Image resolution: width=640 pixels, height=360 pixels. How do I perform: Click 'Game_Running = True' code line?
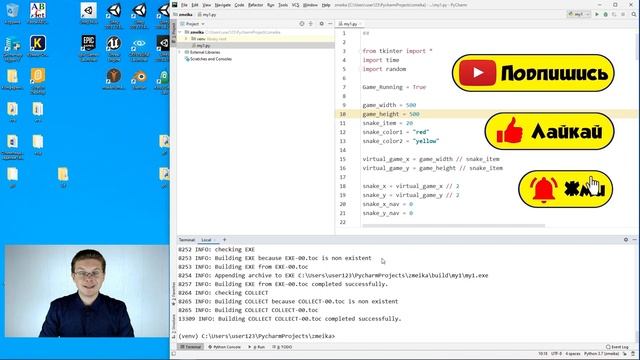[x=394, y=87]
